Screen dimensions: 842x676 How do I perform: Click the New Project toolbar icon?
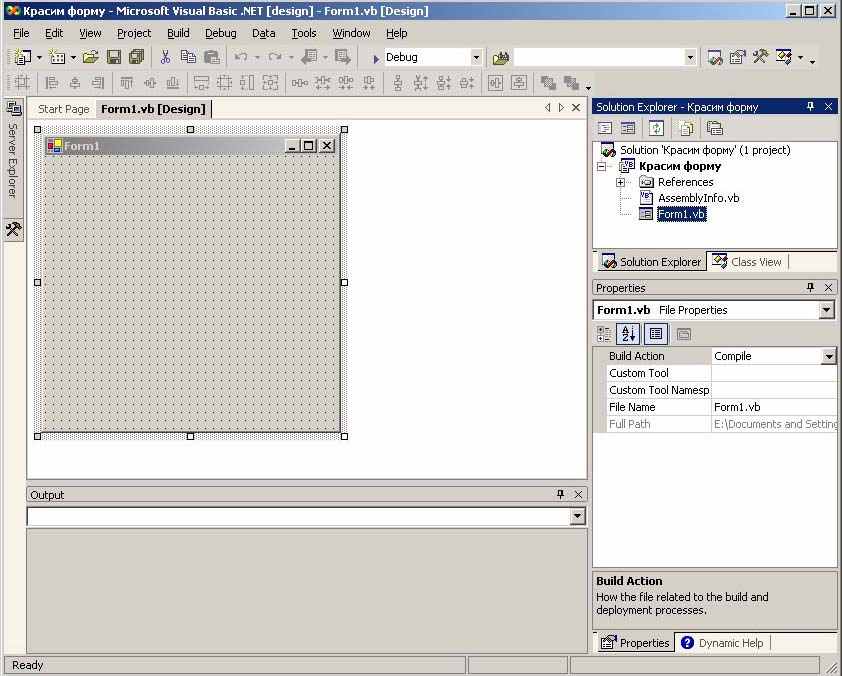pos(22,57)
